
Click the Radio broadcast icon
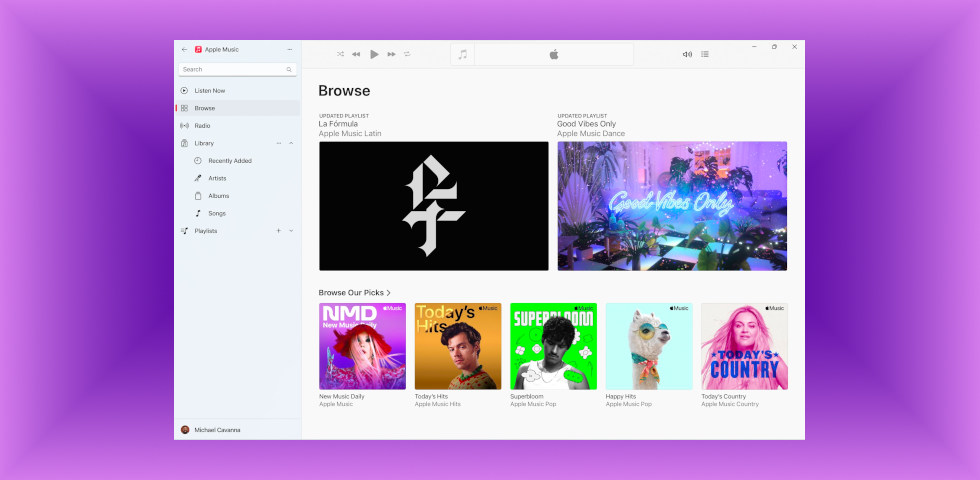pyautogui.click(x=184, y=126)
